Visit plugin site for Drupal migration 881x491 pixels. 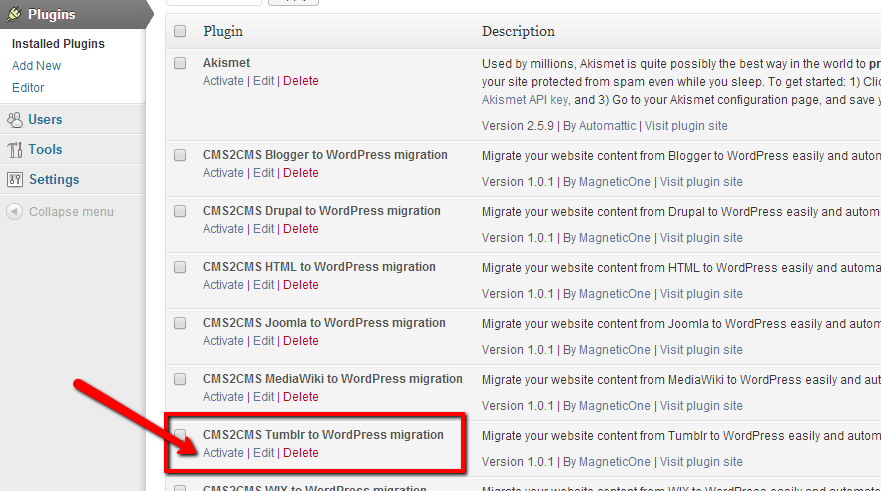pos(701,238)
